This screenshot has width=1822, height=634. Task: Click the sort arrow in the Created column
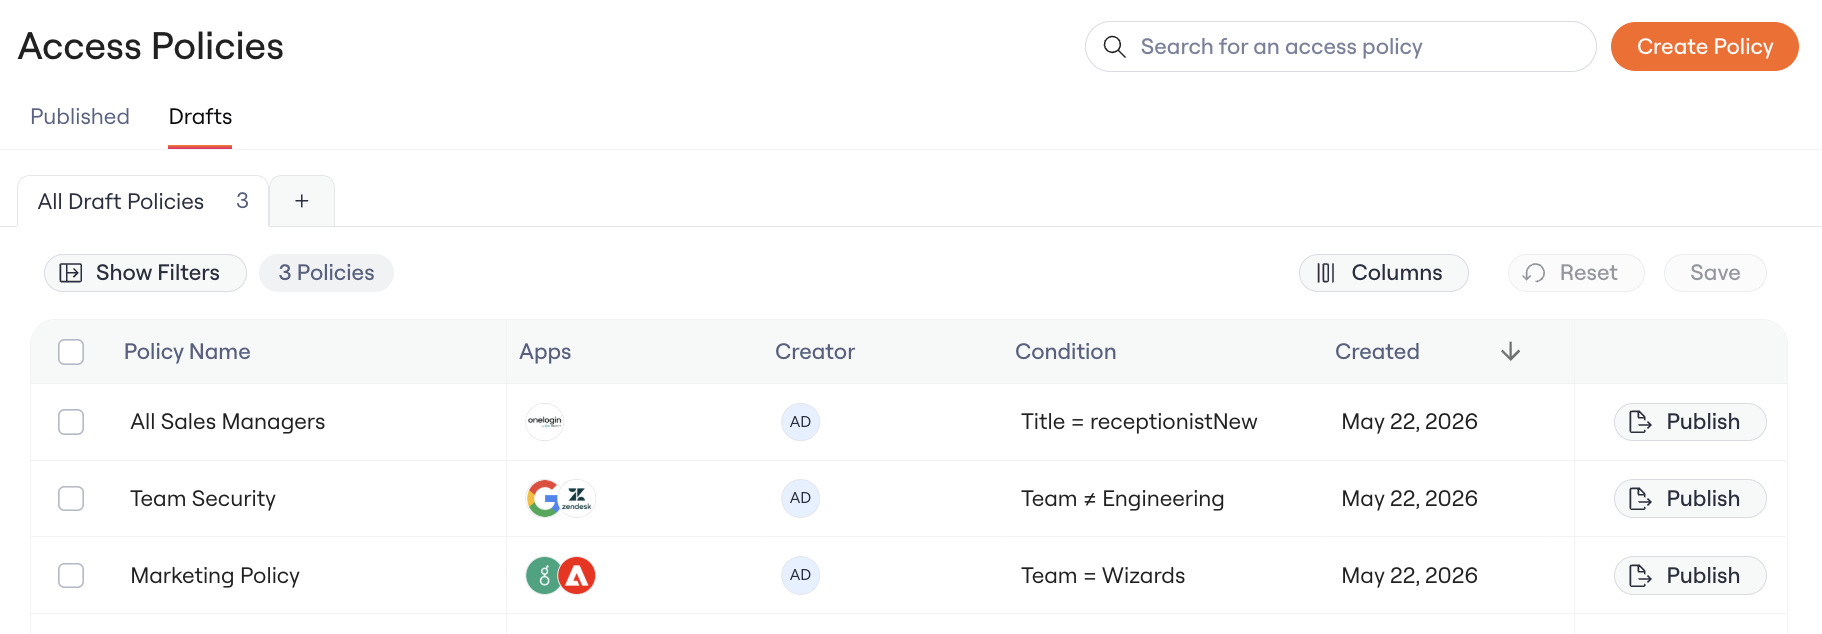click(x=1510, y=352)
